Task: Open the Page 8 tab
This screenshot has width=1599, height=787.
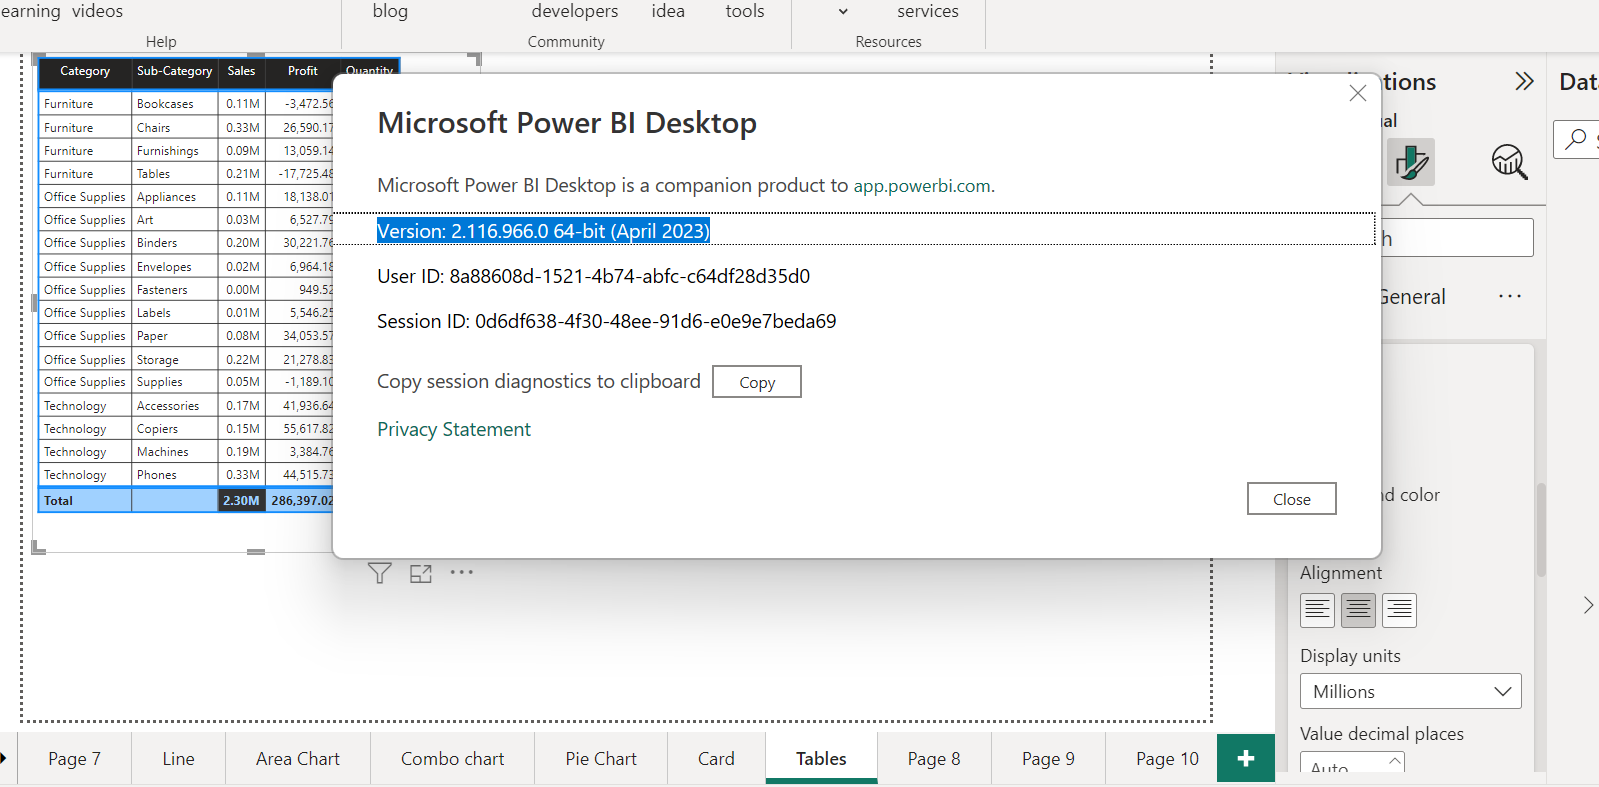Action: 934,758
